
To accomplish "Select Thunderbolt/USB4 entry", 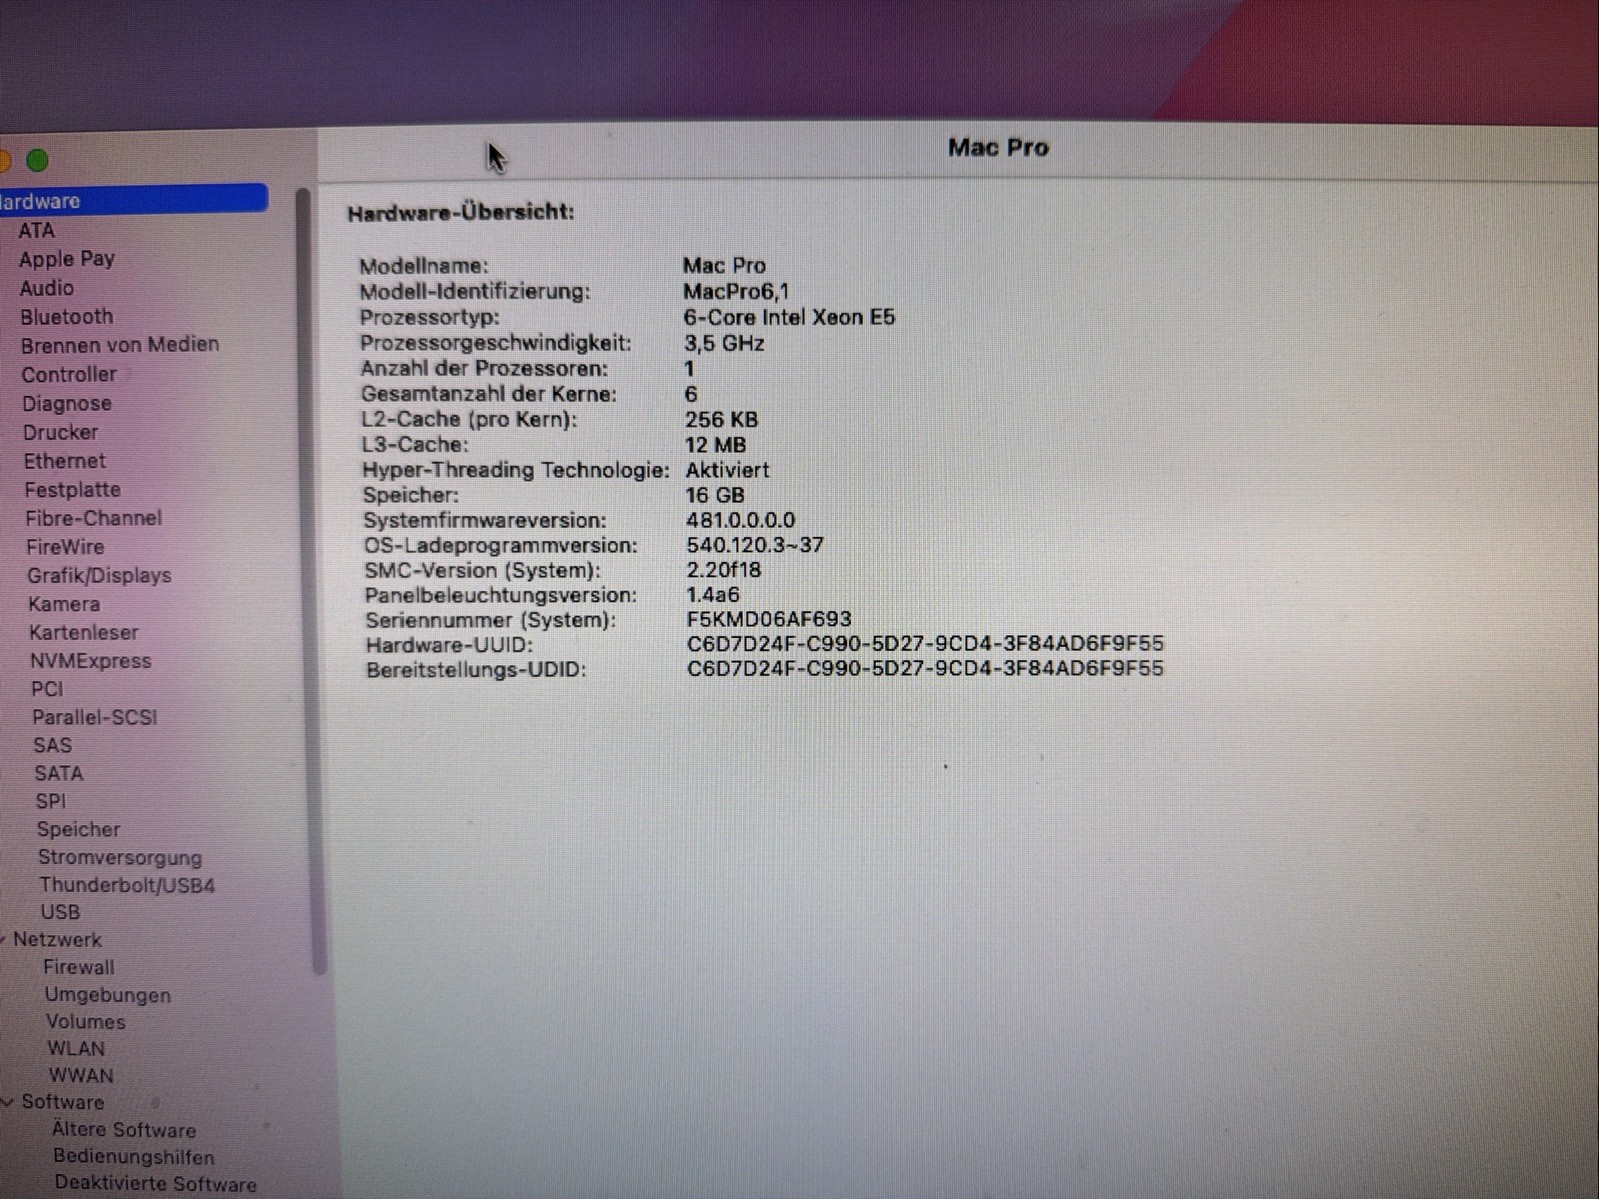I will pos(127,885).
